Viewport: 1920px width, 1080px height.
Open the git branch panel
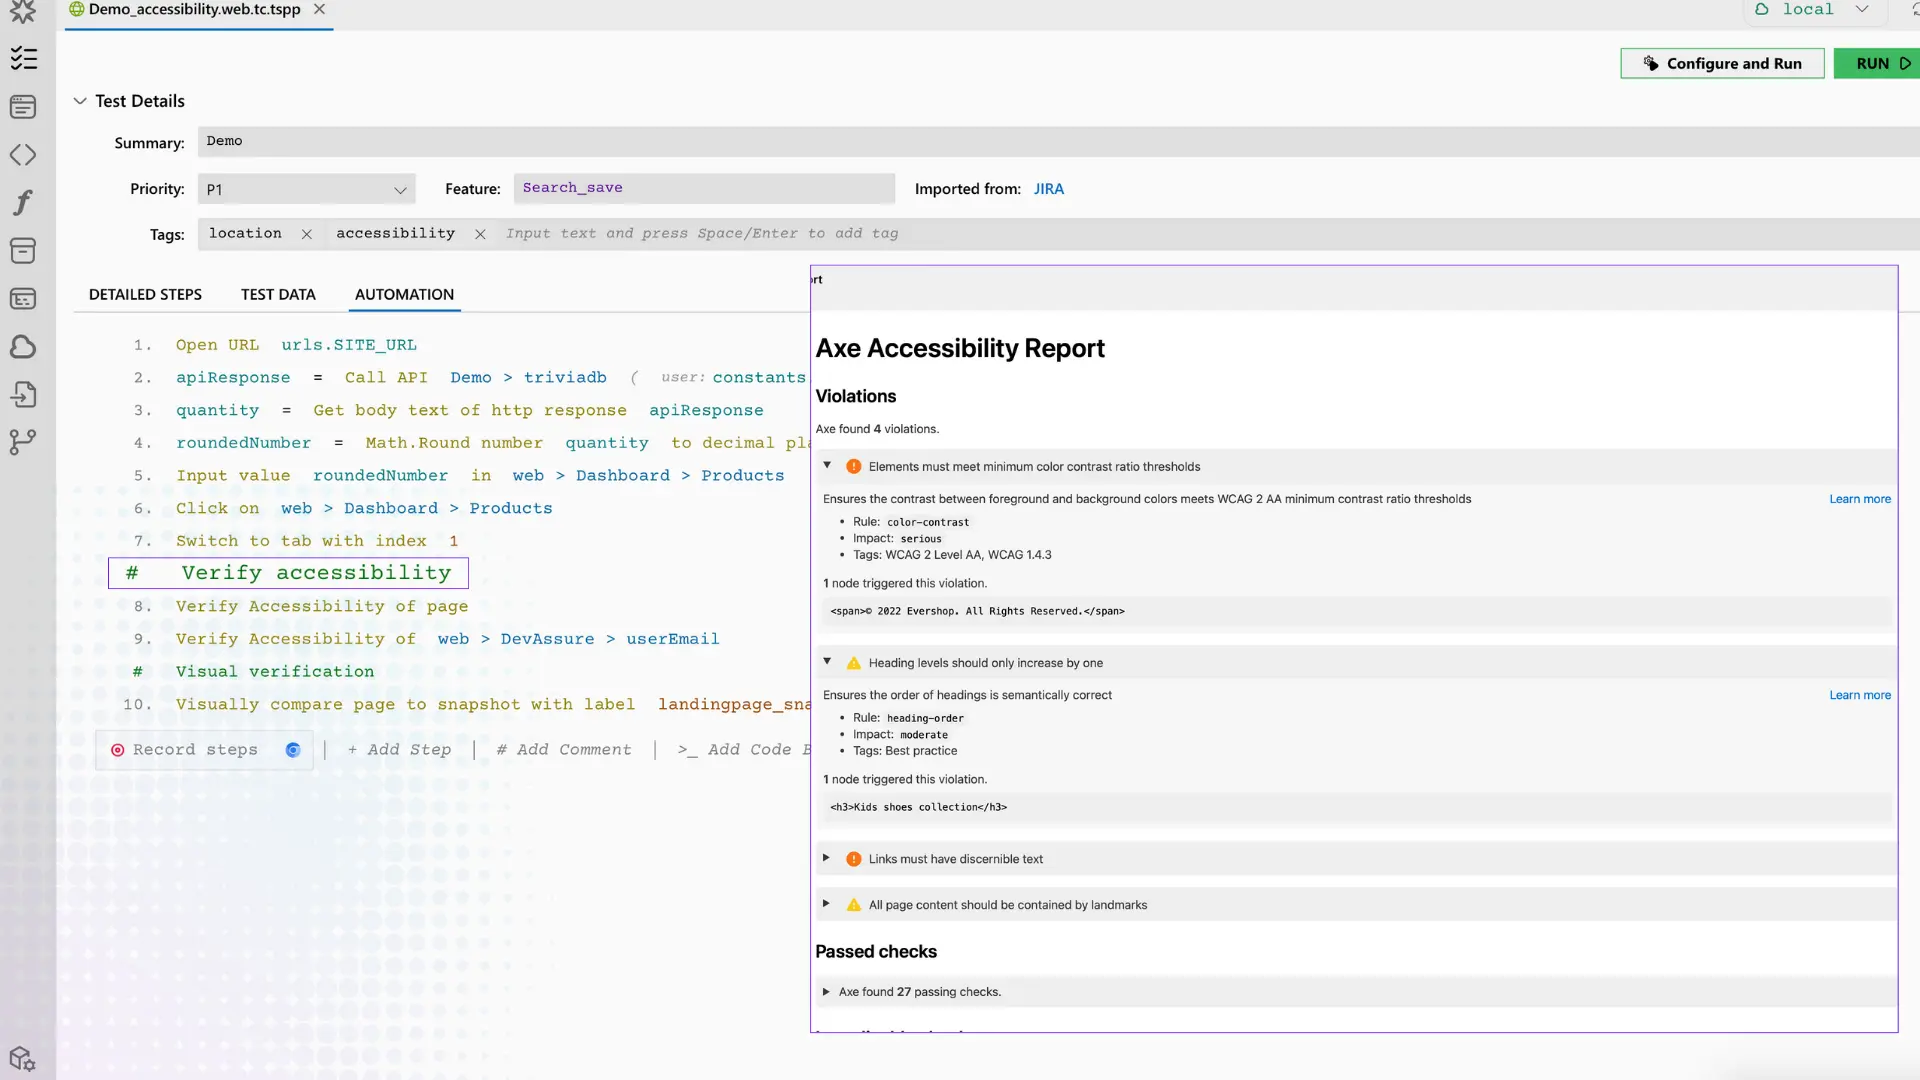click(24, 442)
